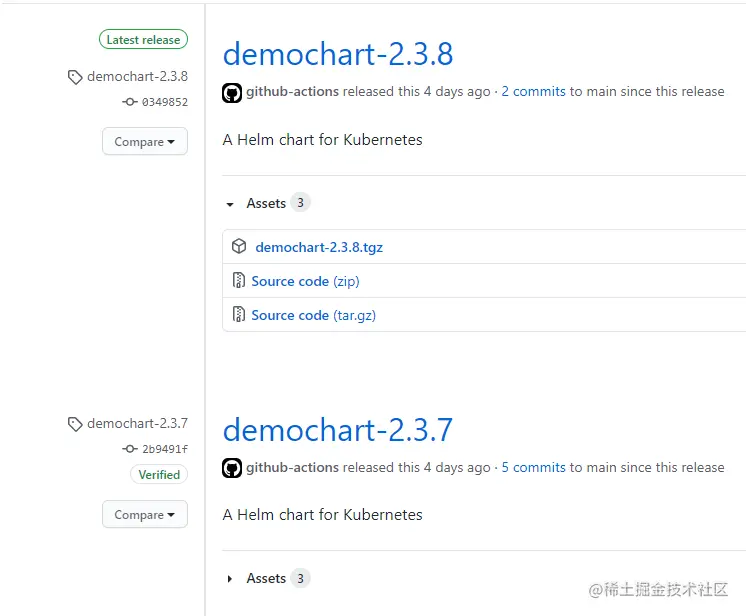Viewport: 746px width, 616px height.
Task: Click the asset count 3 under demochart-2.3.8
Action: pyautogui.click(x=300, y=203)
